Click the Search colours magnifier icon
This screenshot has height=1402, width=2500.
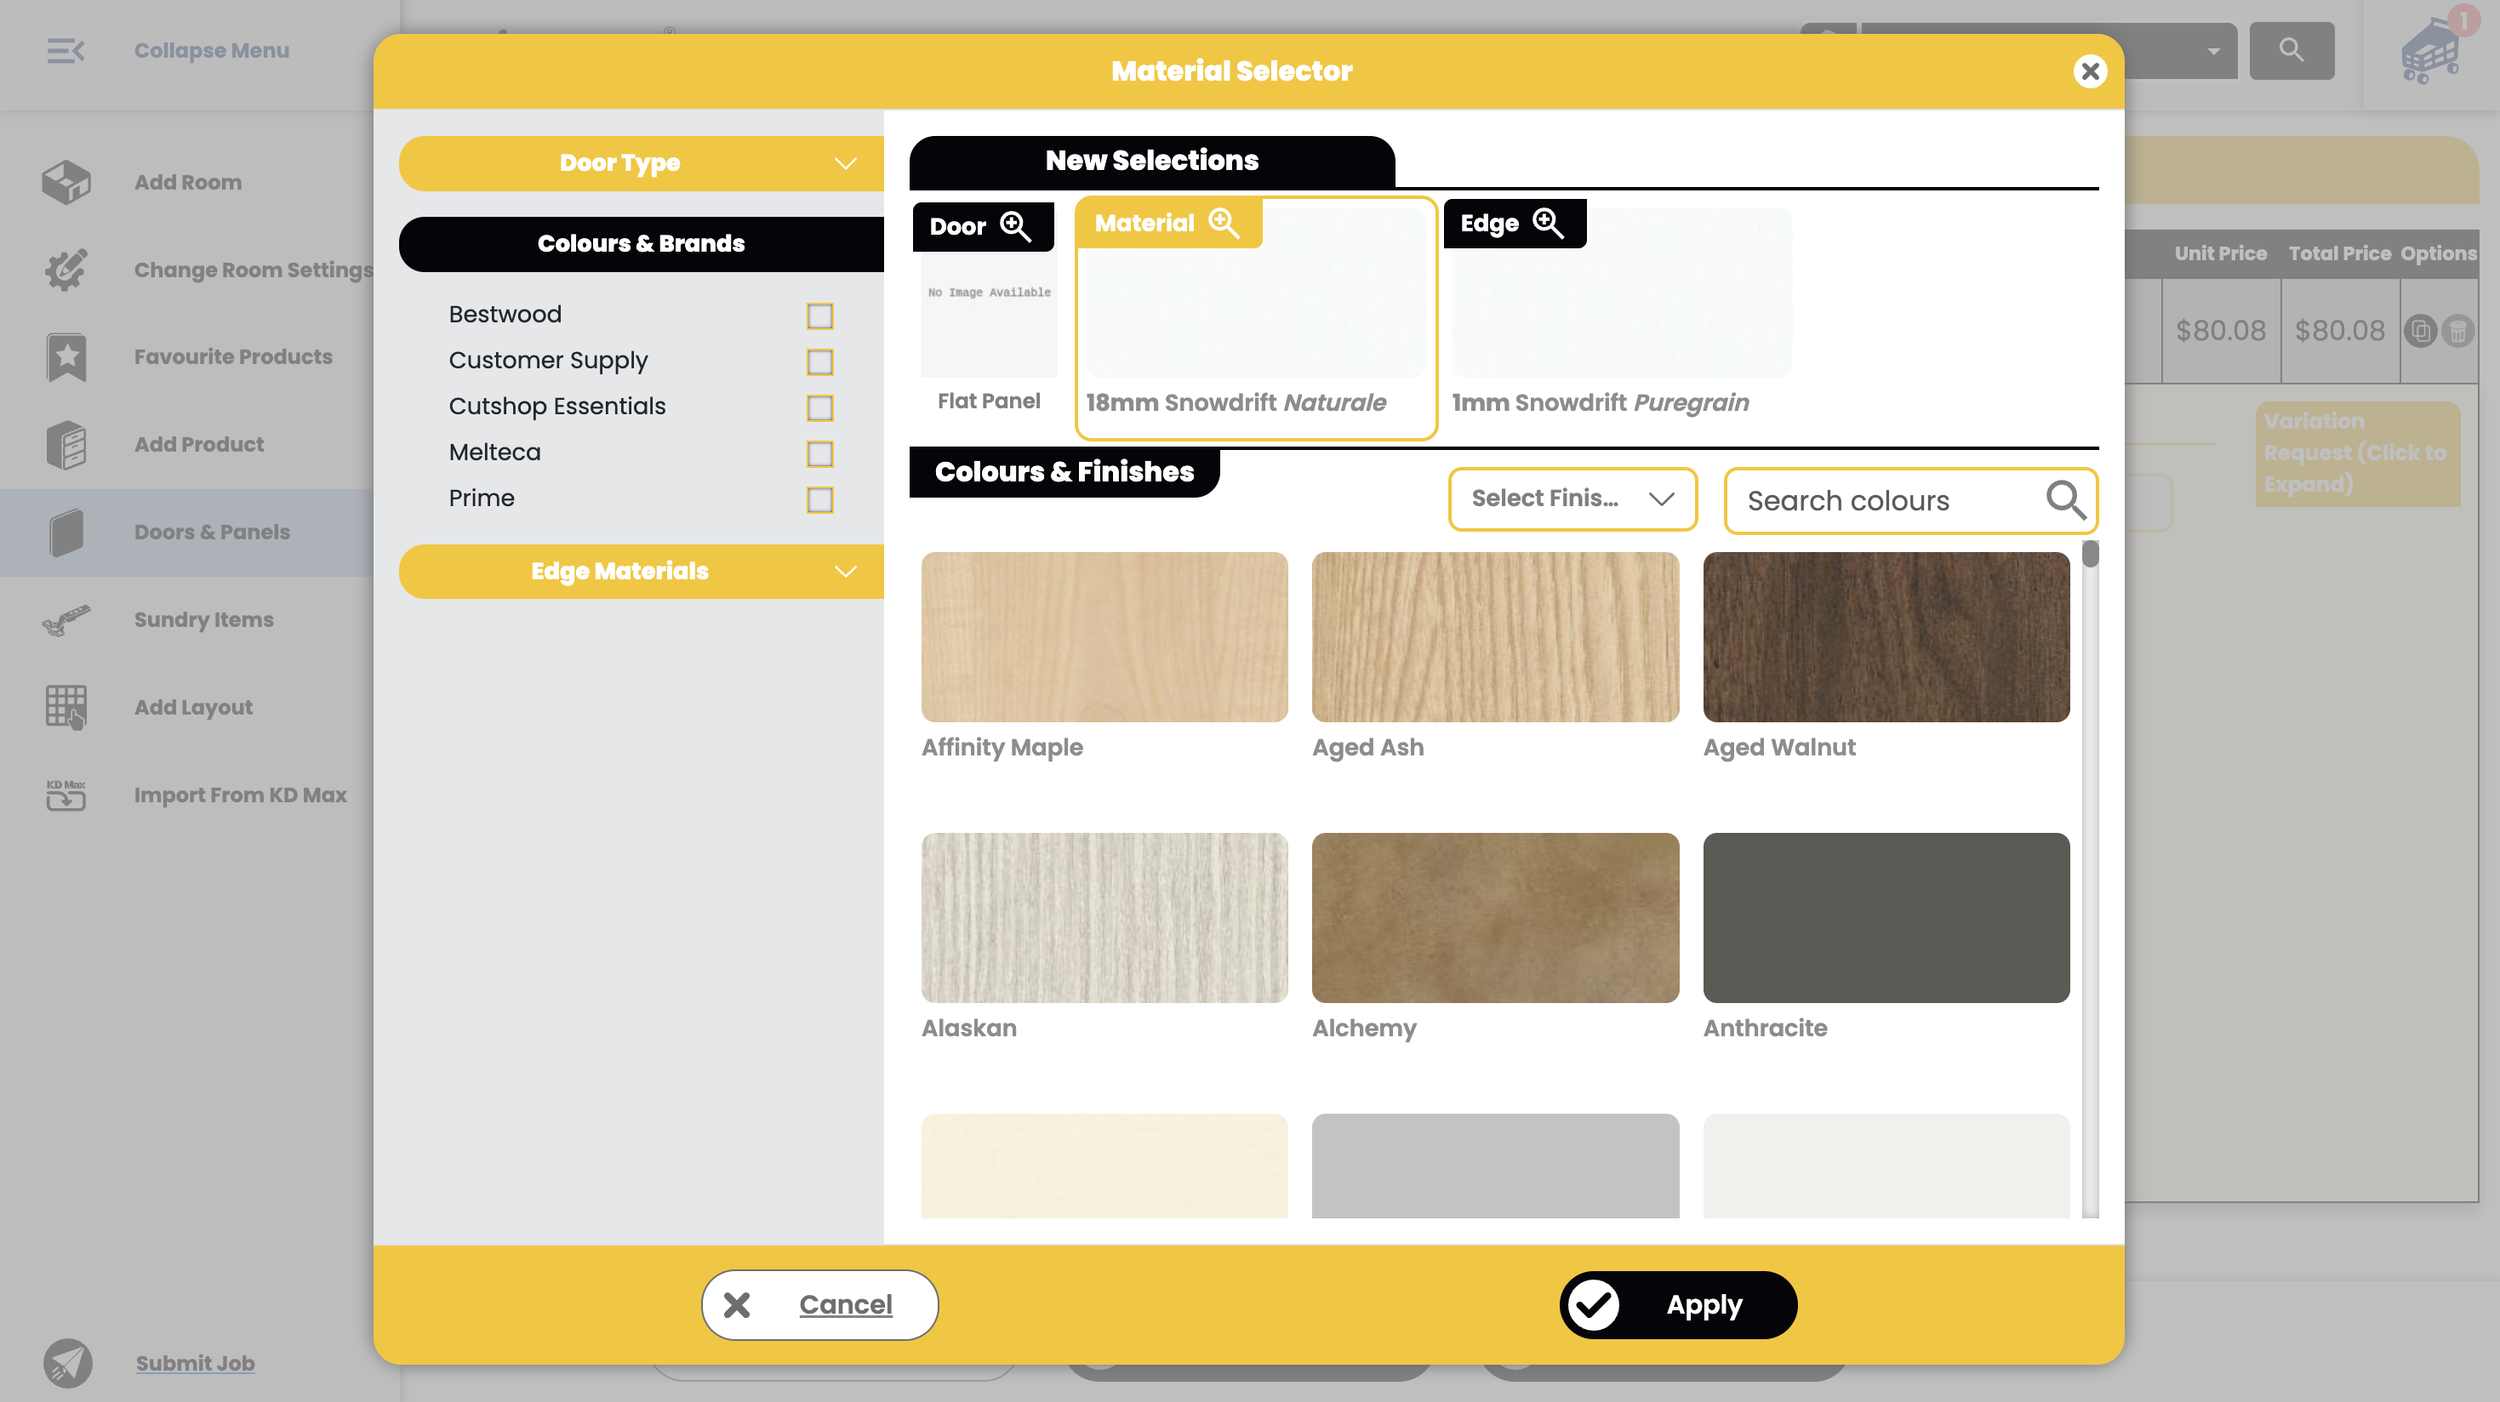(x=2065, y=500)
